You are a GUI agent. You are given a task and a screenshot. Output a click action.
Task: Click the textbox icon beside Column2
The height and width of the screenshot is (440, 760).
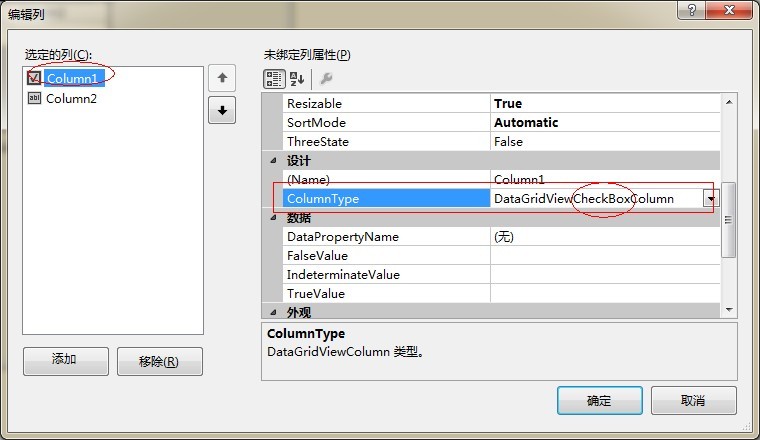[x=35, y=98]
